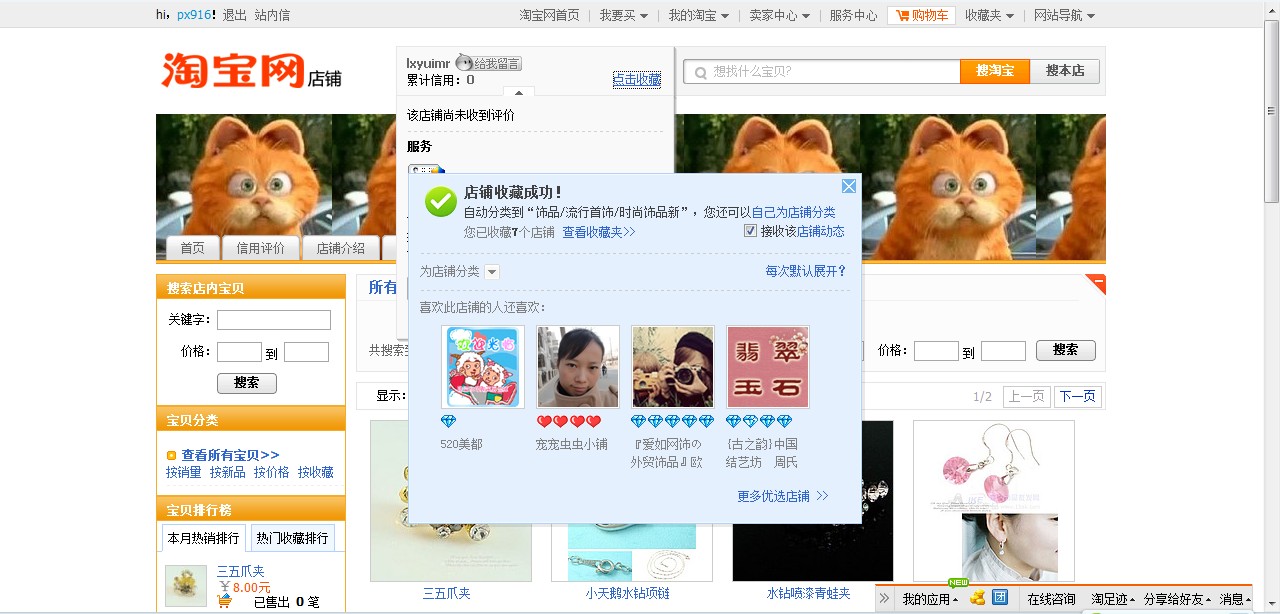Open the 我要买 dropdown menu
Viewport: 1280px width, 614px height.
click(x=624, y=15)
